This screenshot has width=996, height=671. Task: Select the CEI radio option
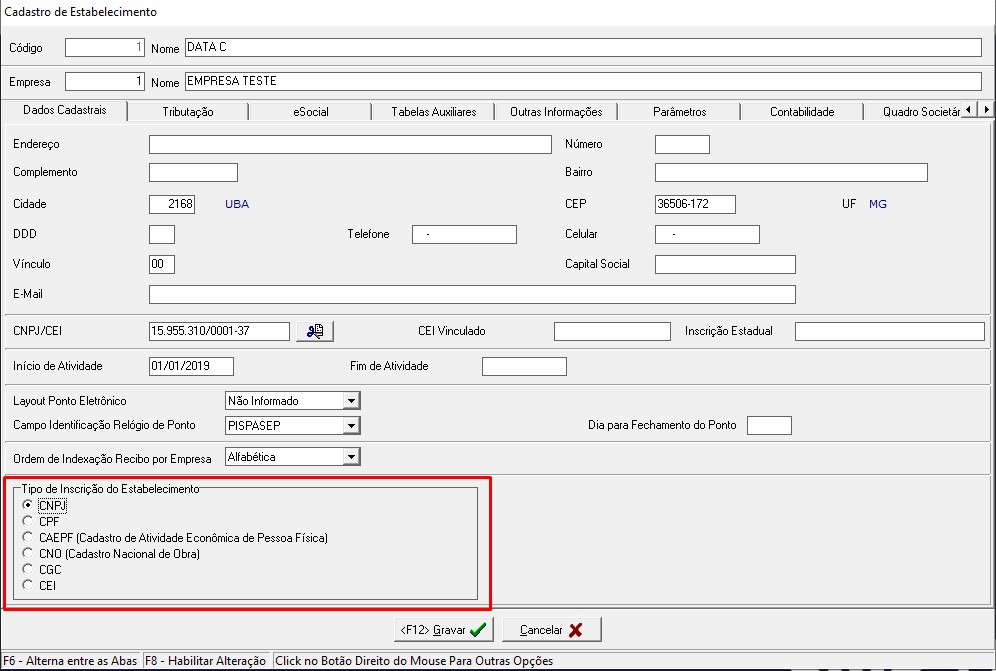point(27,585)
